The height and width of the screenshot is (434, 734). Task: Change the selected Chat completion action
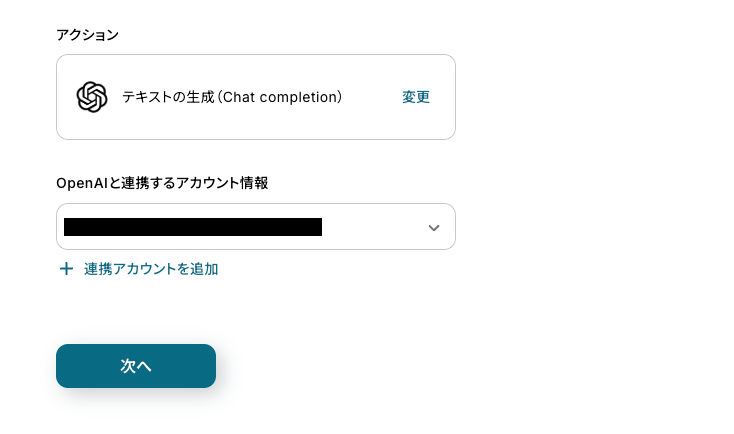click(416, 97)
